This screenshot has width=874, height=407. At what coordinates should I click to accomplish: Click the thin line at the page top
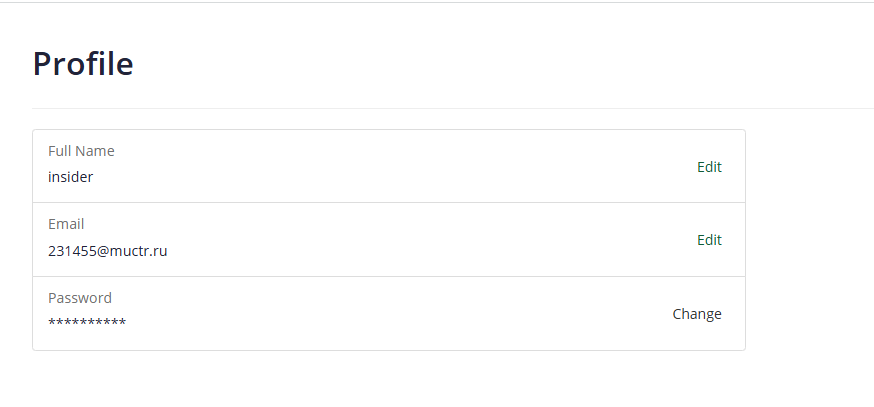(437, 3)
